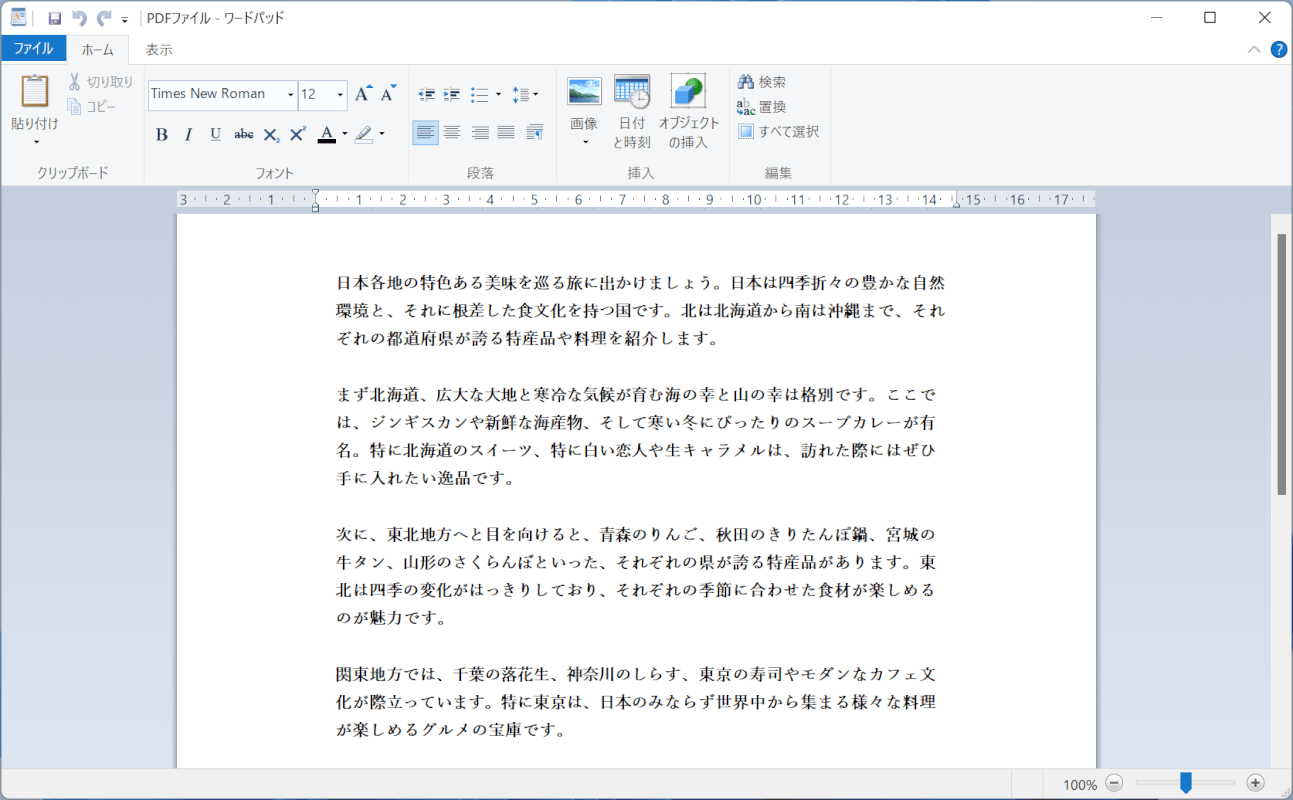Select Align text left
The image size is (1293, 800).
click(425, 132)
